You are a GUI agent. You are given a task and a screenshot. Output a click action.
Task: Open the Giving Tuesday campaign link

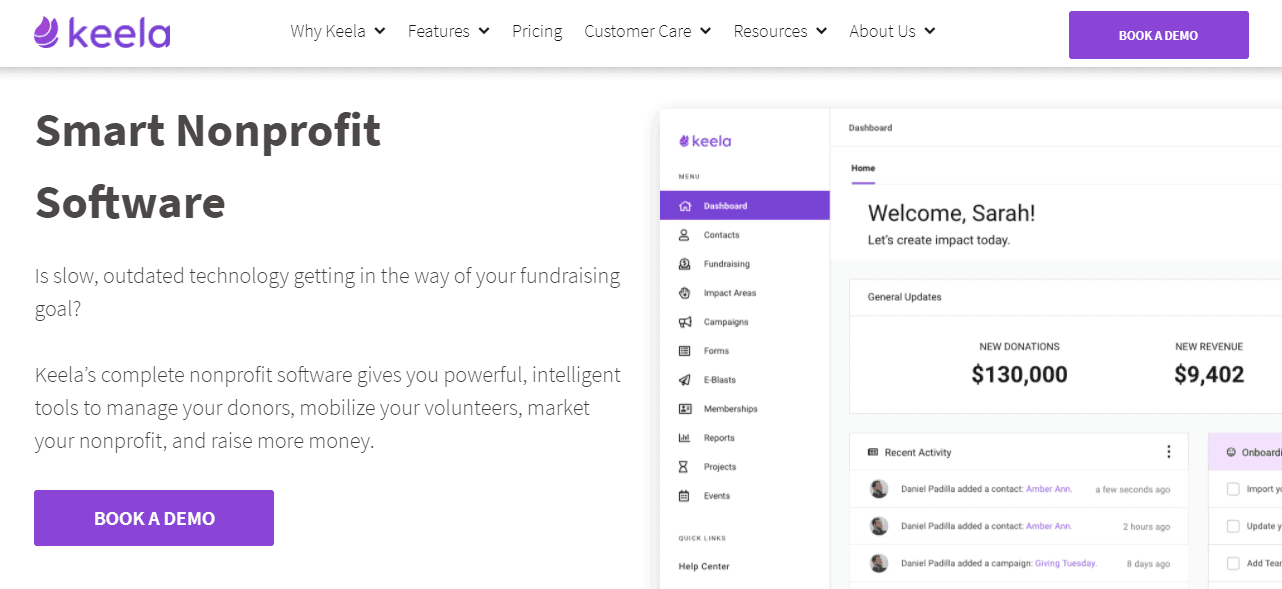coord(1065,563)
